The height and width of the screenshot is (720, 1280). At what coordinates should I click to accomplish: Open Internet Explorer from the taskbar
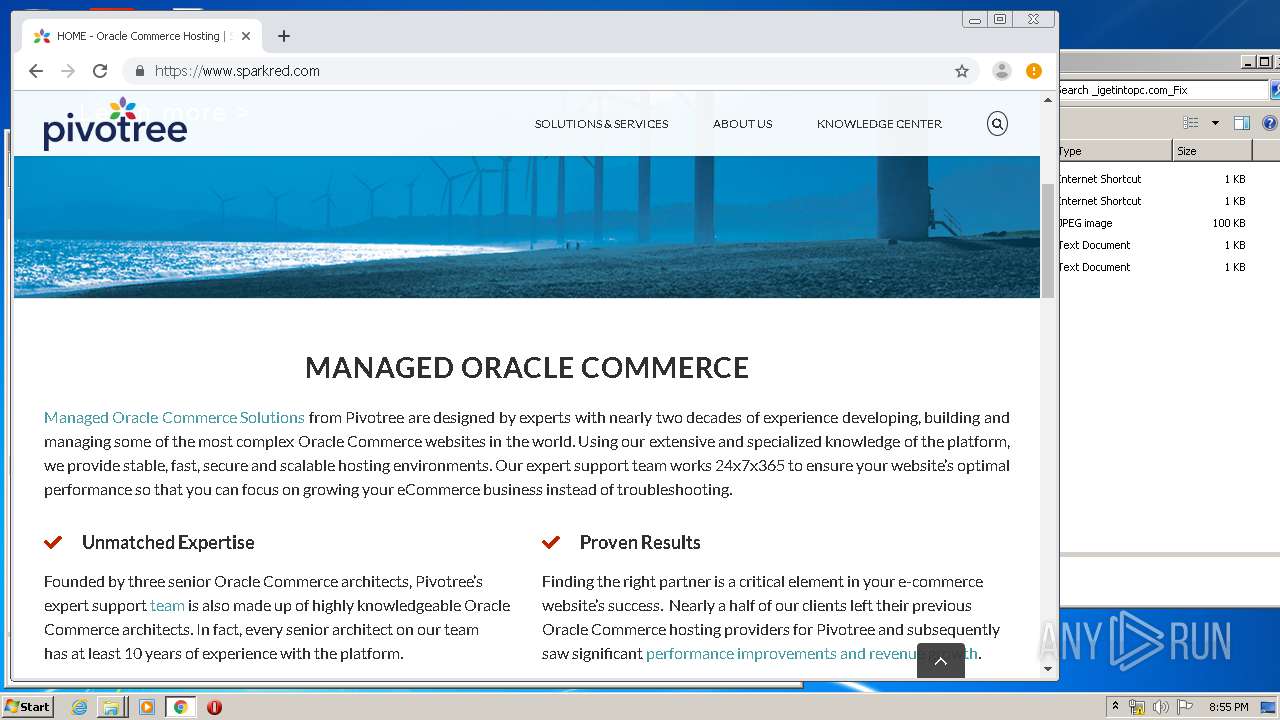point(79,707)
